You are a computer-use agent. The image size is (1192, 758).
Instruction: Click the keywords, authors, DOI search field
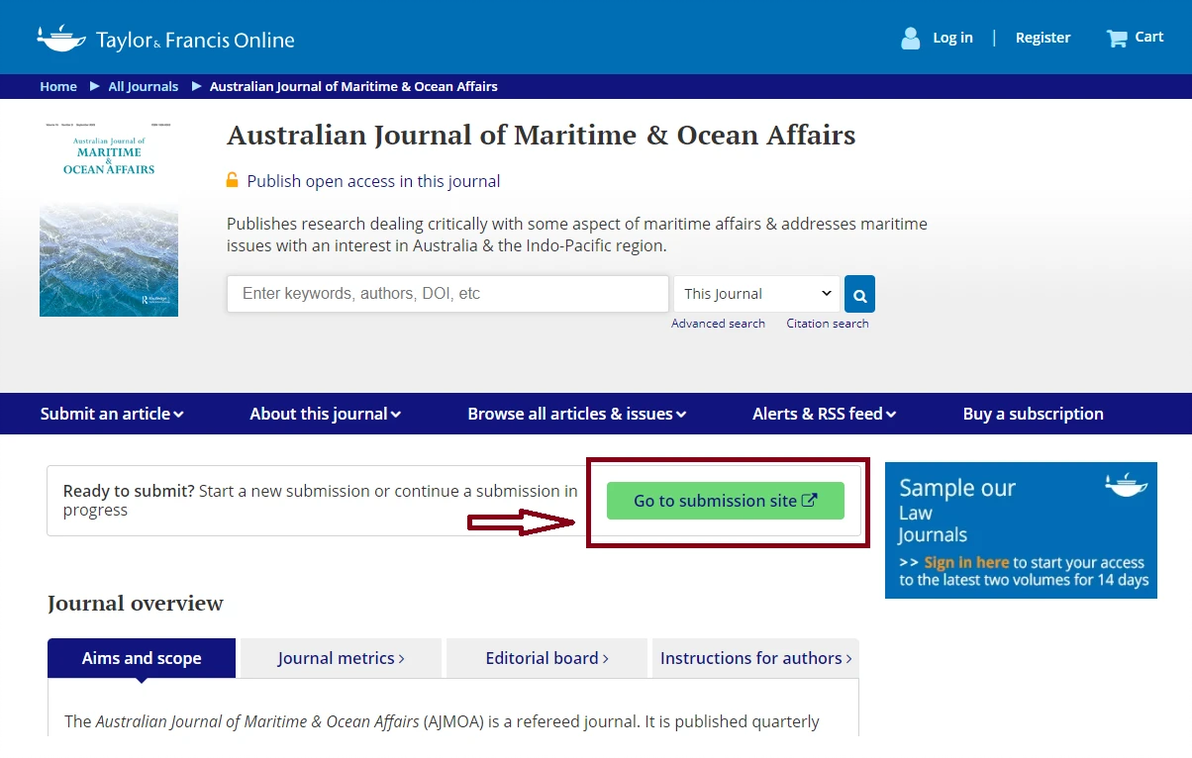point(448,293)
